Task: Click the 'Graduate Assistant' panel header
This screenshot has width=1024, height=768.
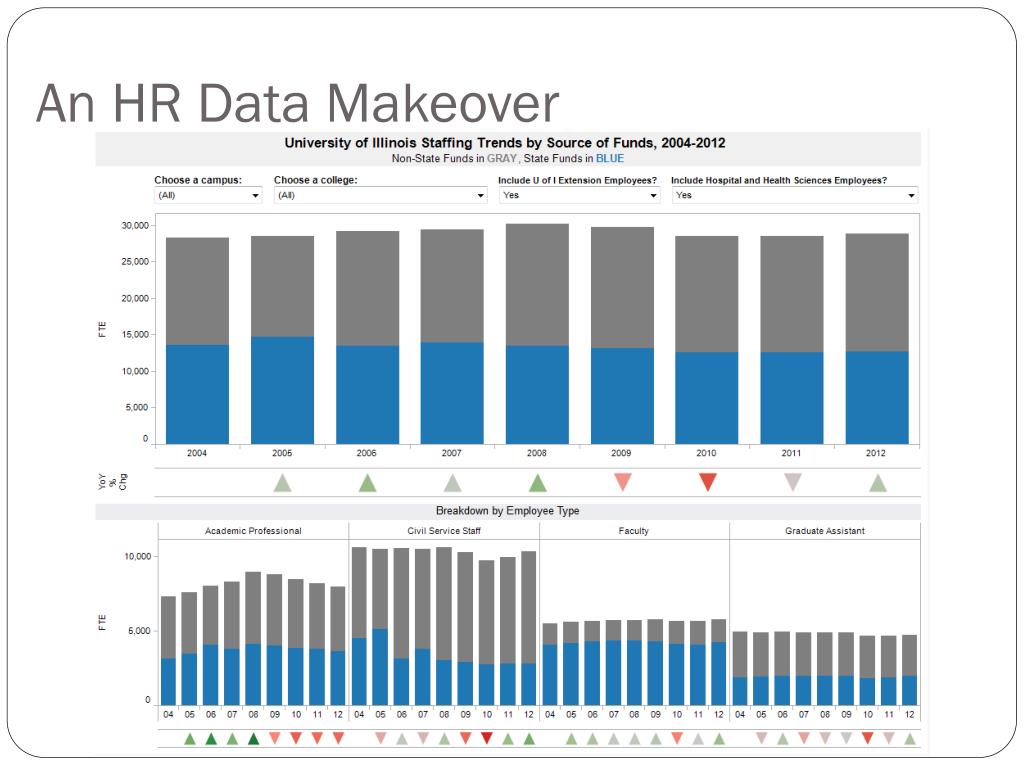Action: [x=825, y=531]
